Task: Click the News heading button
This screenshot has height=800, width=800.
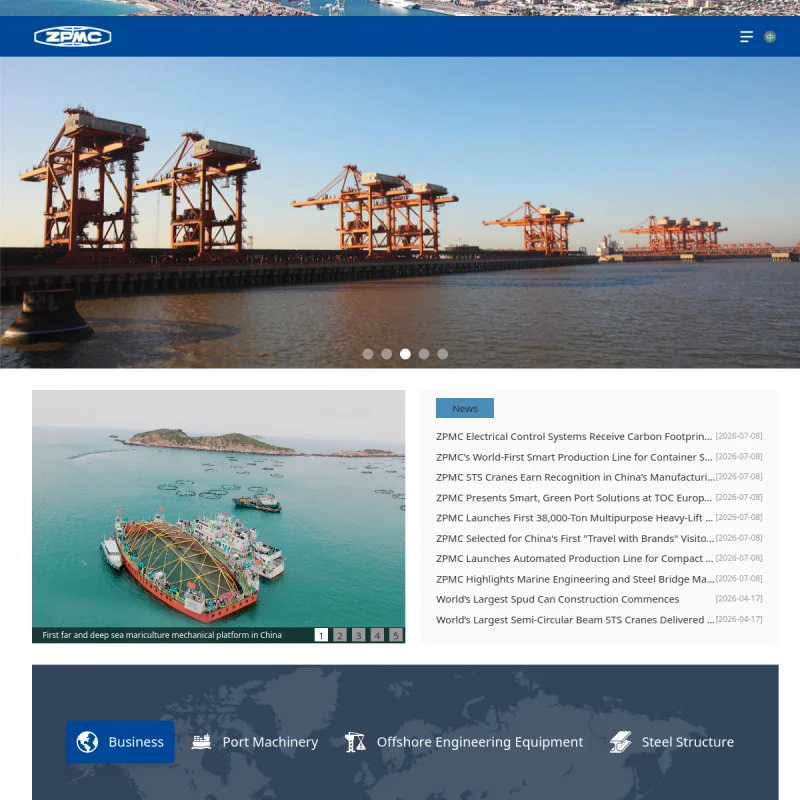Action: click(465, 408)
